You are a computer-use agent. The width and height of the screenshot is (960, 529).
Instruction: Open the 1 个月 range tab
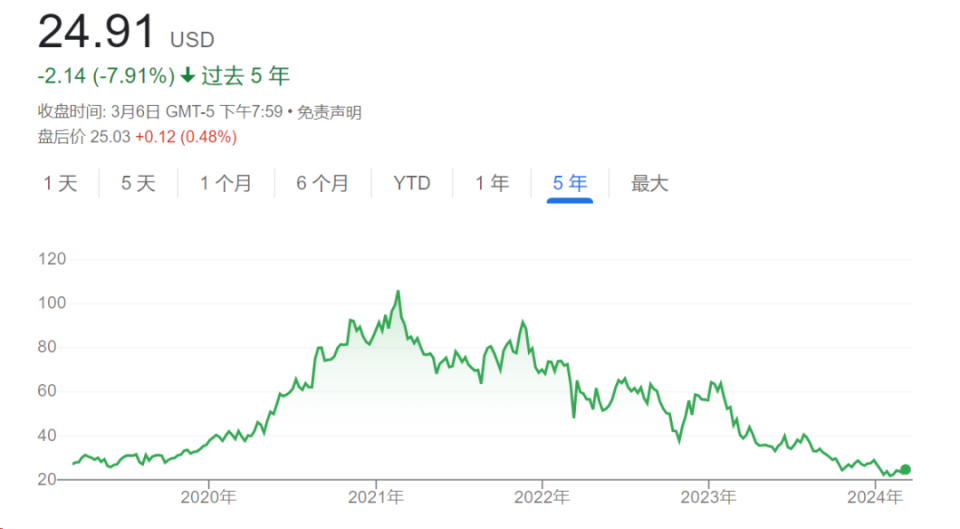(226, 183)
